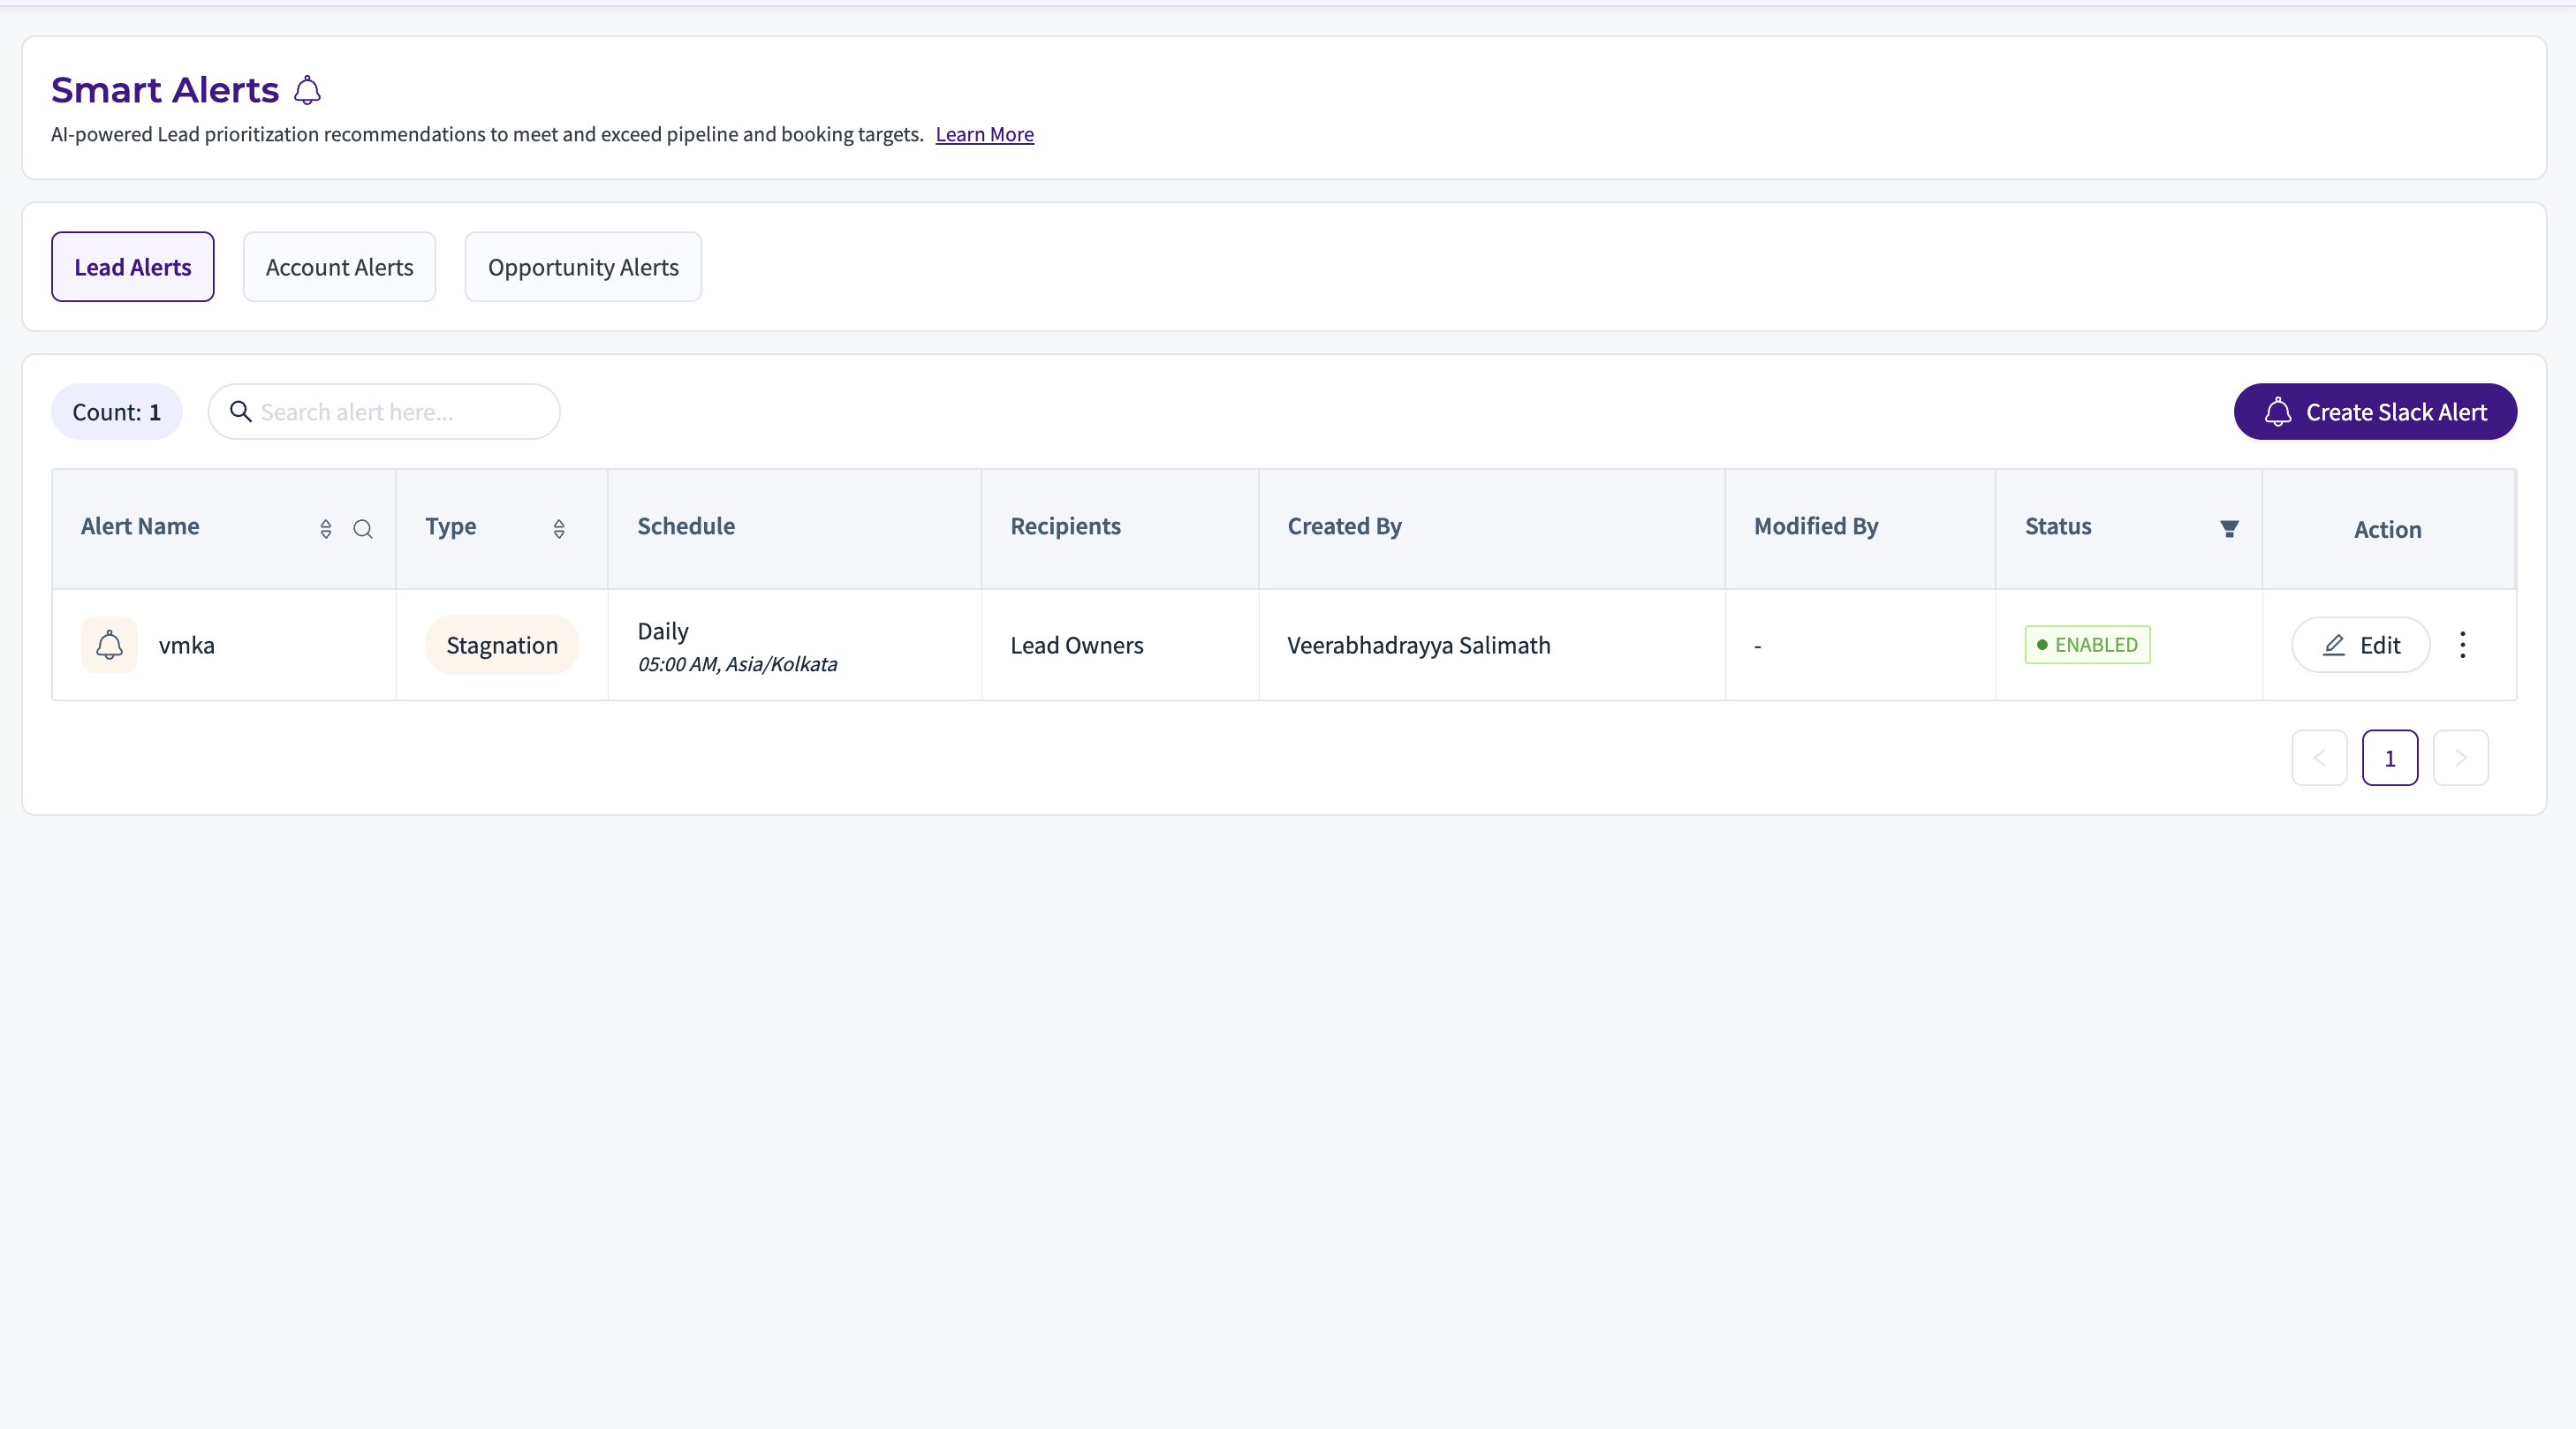Open the Status column filter funnel
This screenshot has width=2576, height=1429.
point(2229,528)
